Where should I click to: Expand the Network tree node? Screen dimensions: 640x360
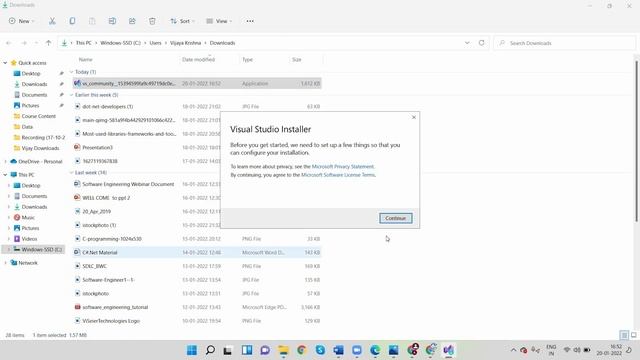[5, 263]
